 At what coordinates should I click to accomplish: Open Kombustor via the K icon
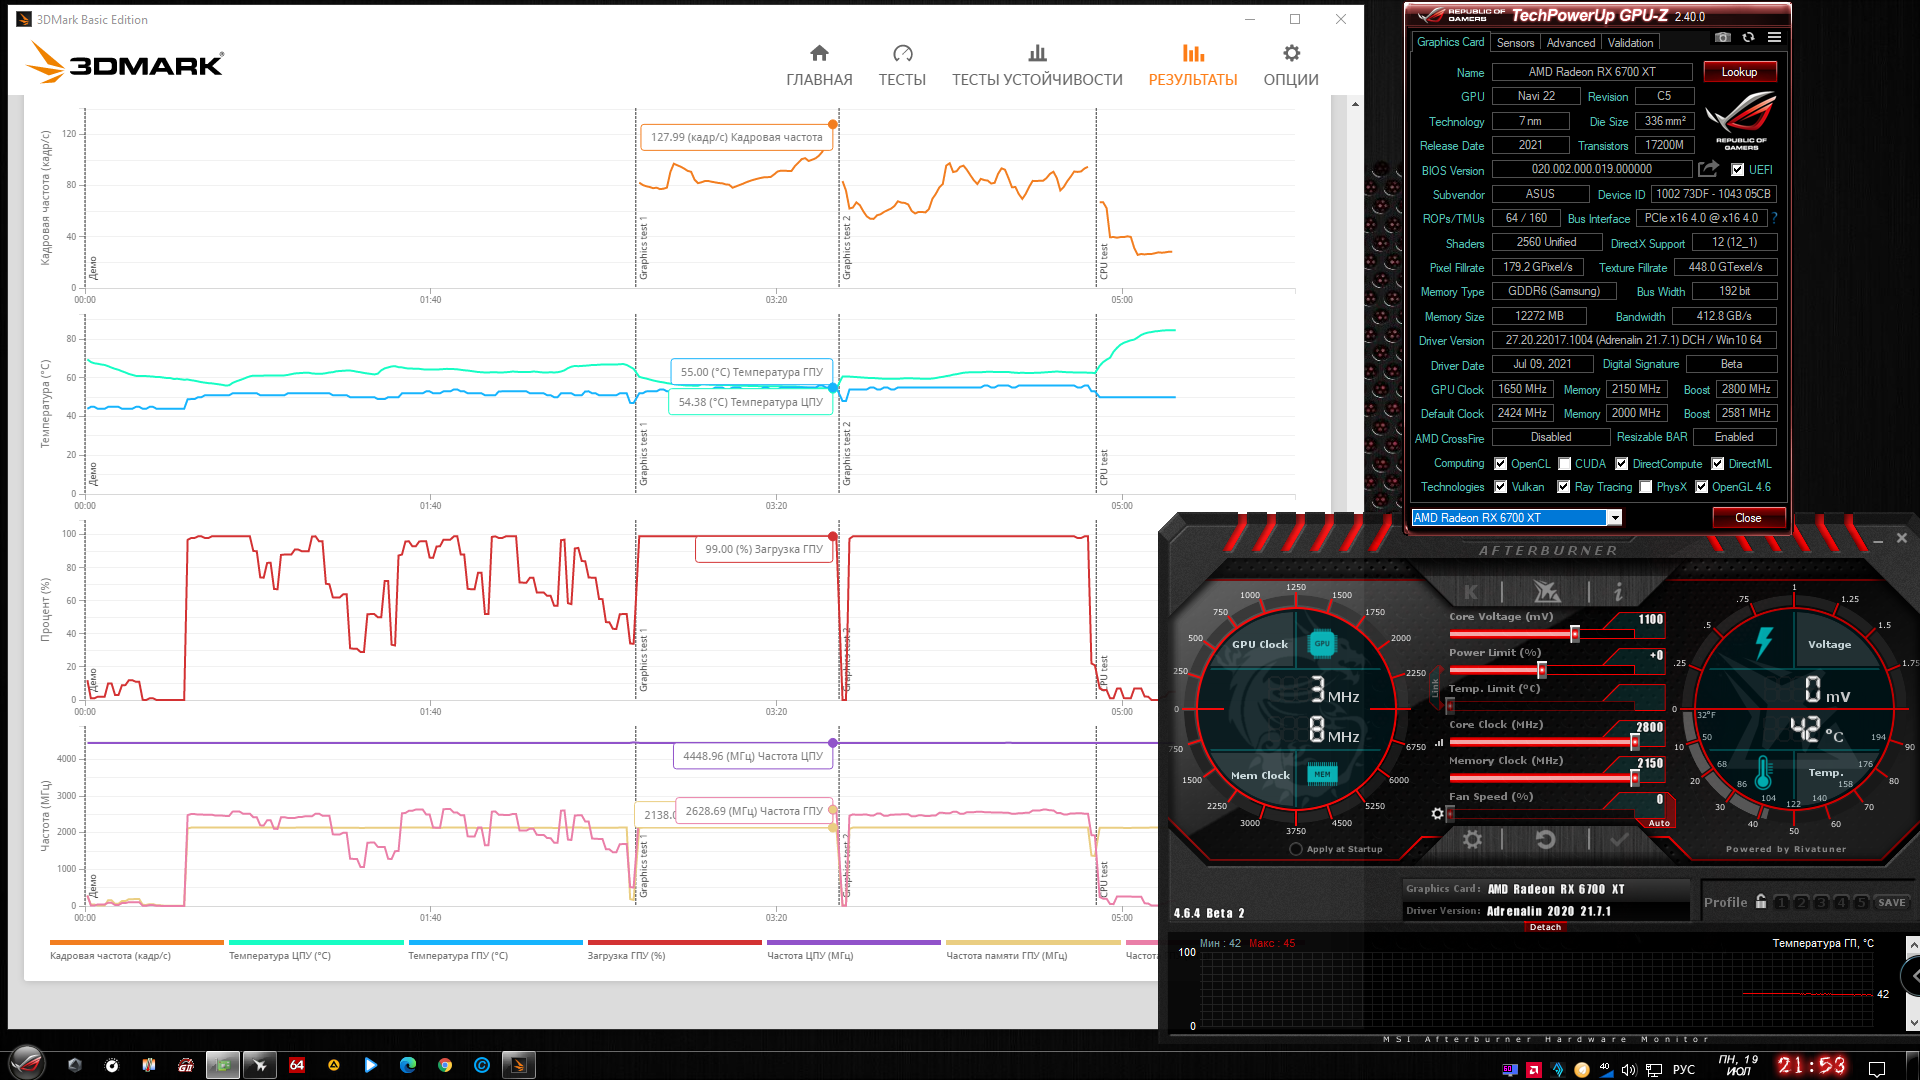[1471, 591]
